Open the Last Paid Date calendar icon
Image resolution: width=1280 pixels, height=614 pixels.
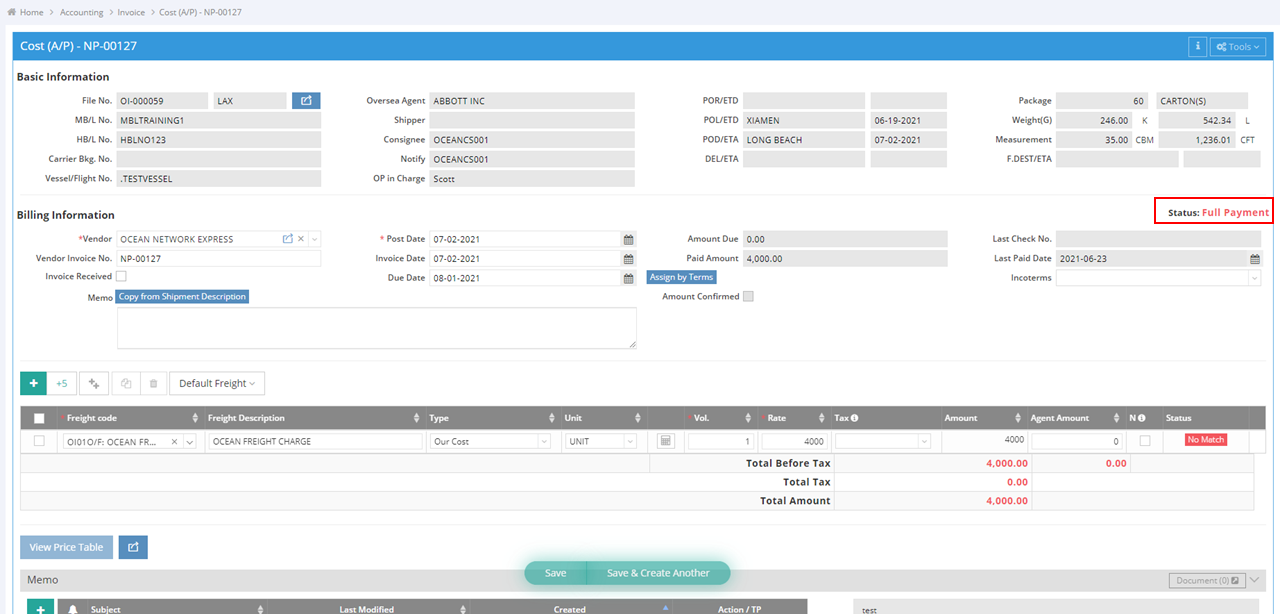click(x=1254, y=259)
